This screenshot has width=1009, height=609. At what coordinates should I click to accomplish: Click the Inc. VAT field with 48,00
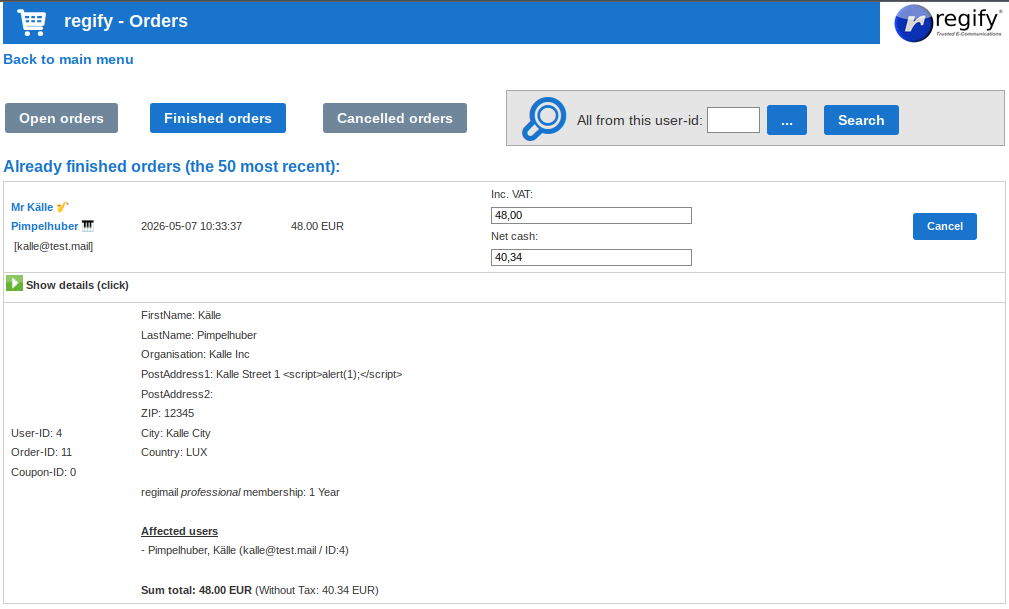[x=591, y=215]
